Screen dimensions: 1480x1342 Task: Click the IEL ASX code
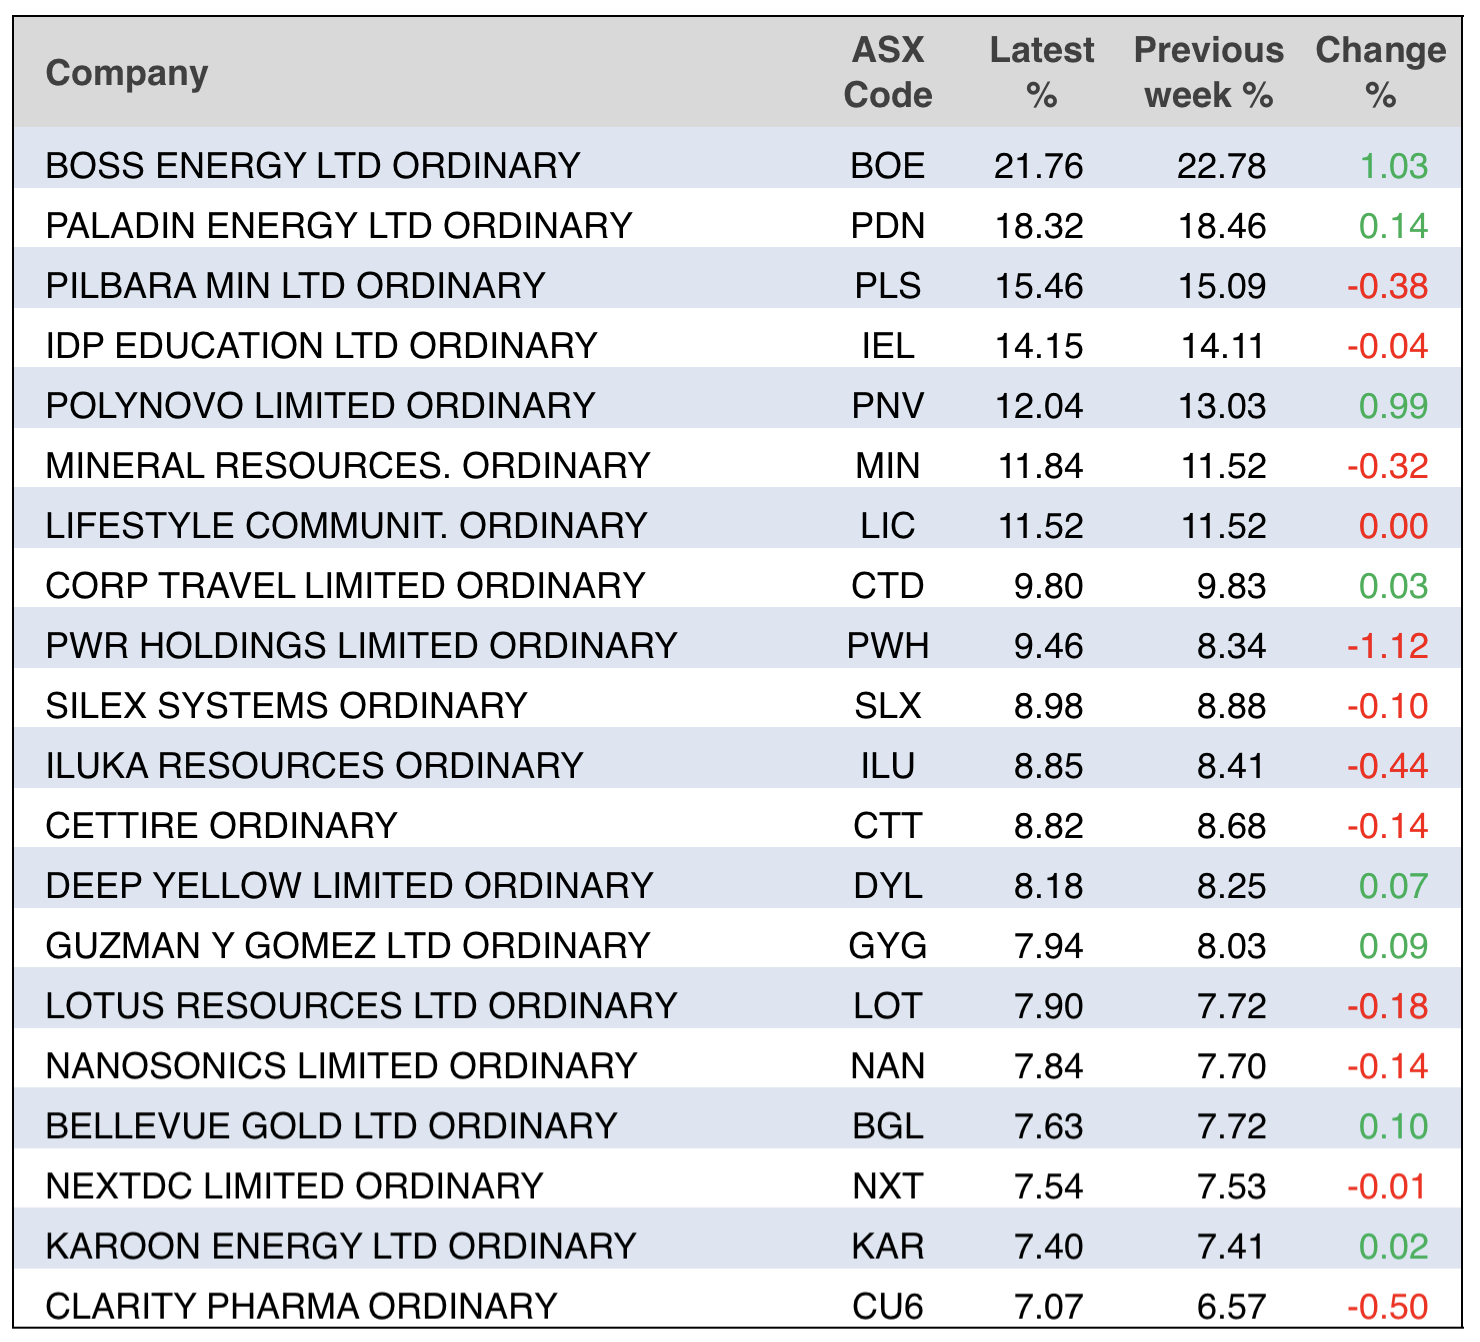pos(887,346)
